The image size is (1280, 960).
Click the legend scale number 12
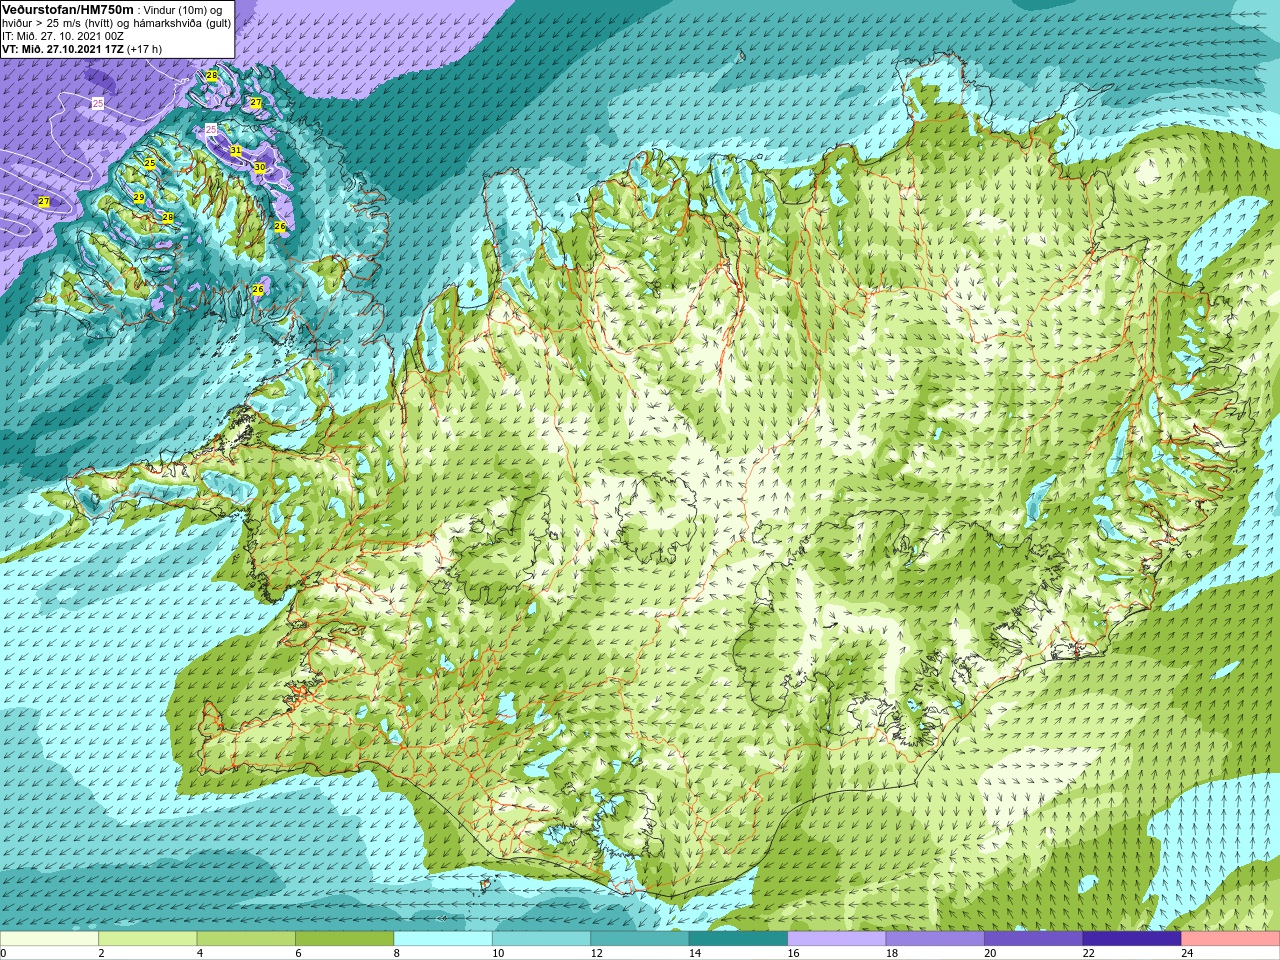[x=596, y=953]
